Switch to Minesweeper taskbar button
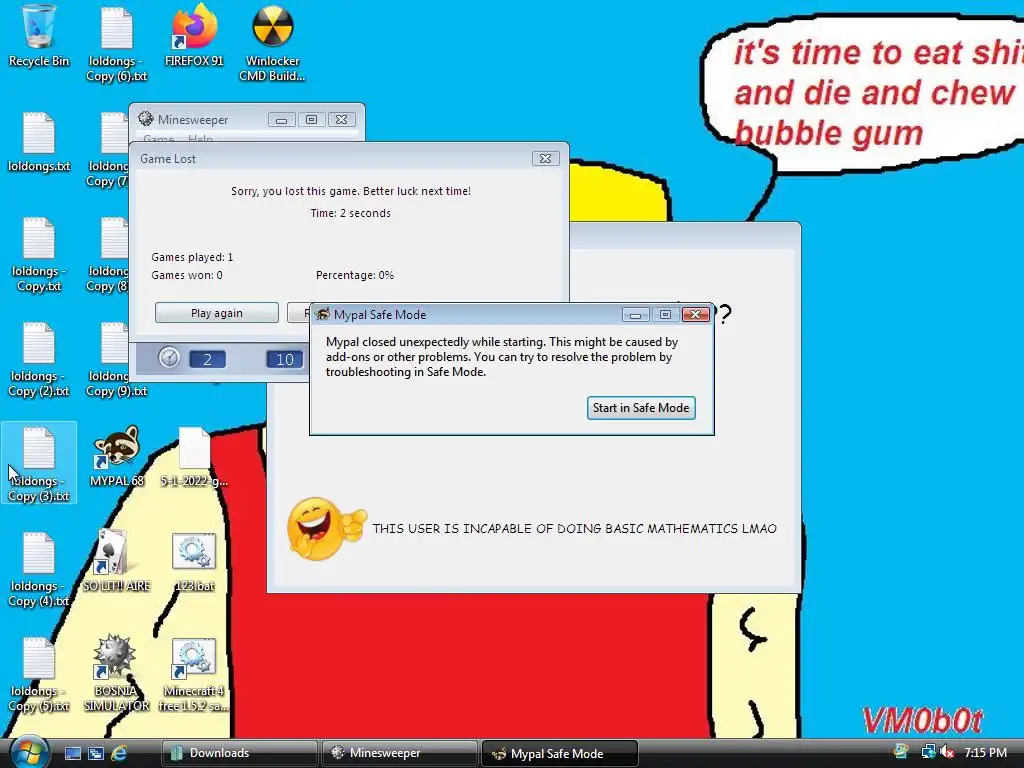This screenshot has width=1024, height=768. click(x=400, y=753)
